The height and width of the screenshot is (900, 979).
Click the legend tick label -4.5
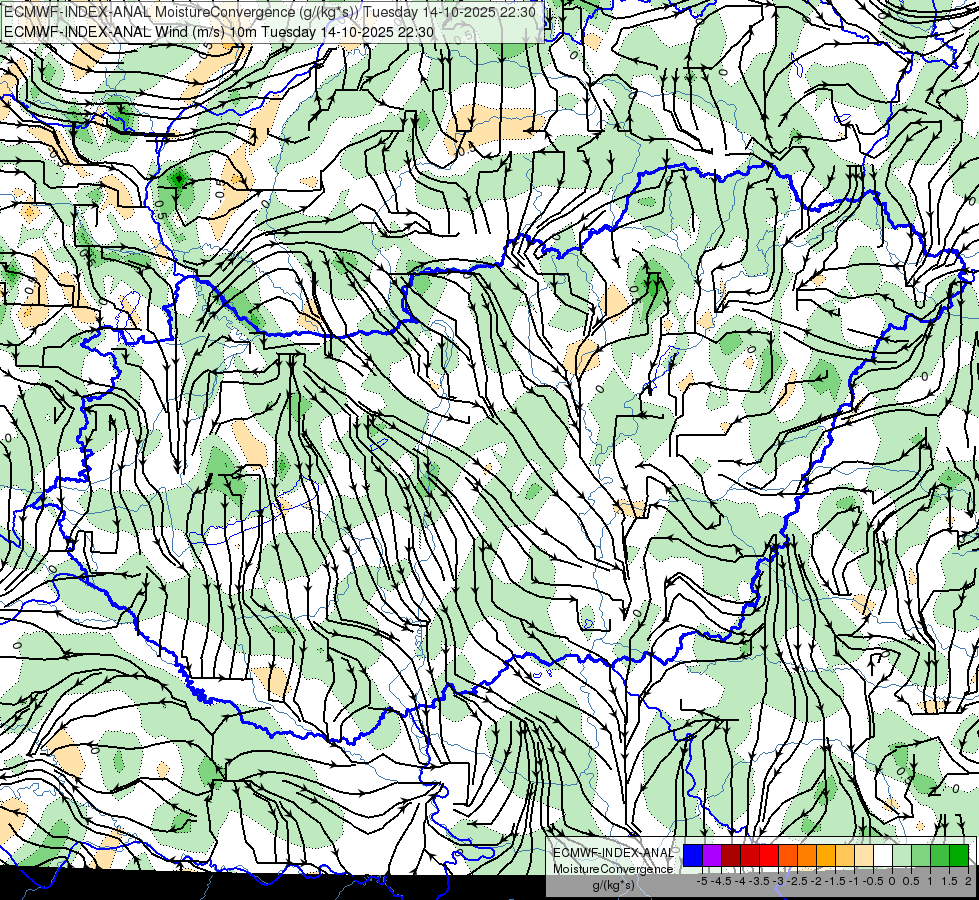[x=721, y=881]
